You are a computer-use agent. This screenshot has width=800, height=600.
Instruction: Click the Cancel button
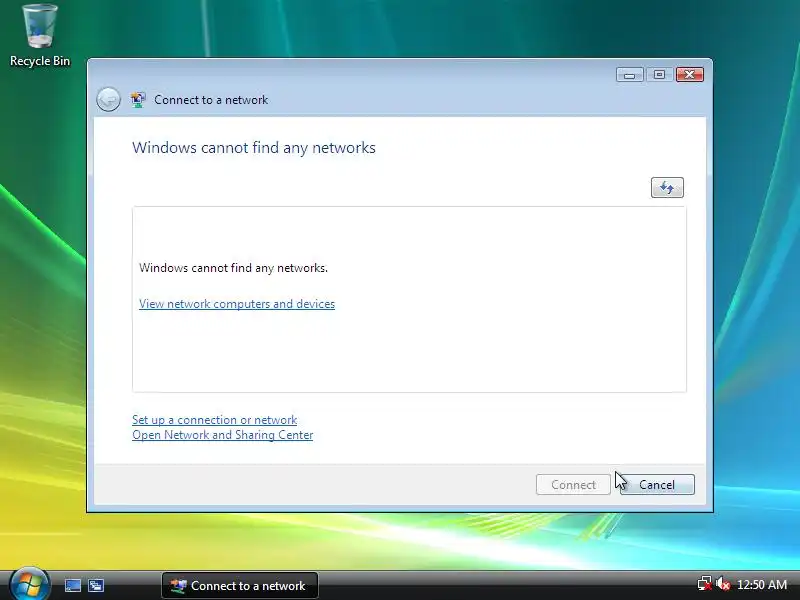coord(657,484)
